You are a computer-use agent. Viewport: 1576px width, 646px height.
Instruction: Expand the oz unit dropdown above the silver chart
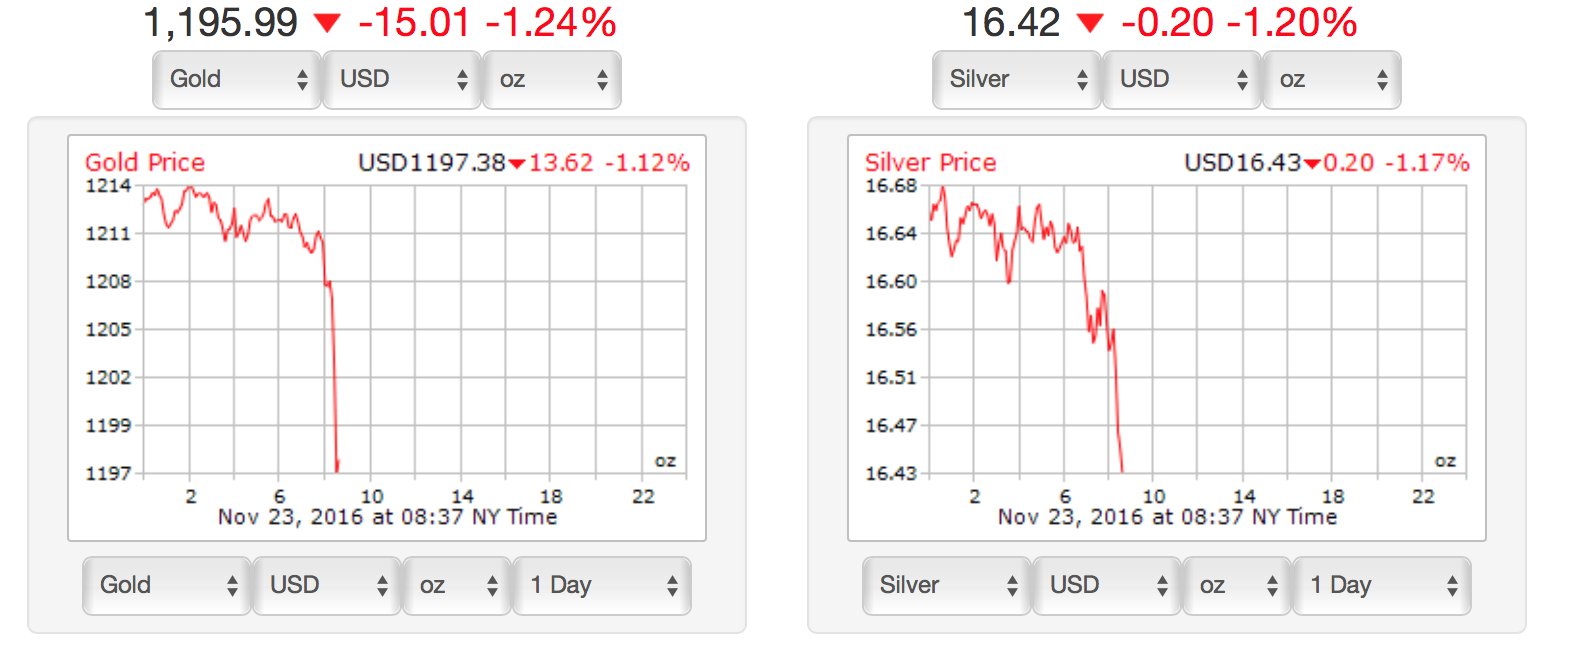[x=1332, y=80]
